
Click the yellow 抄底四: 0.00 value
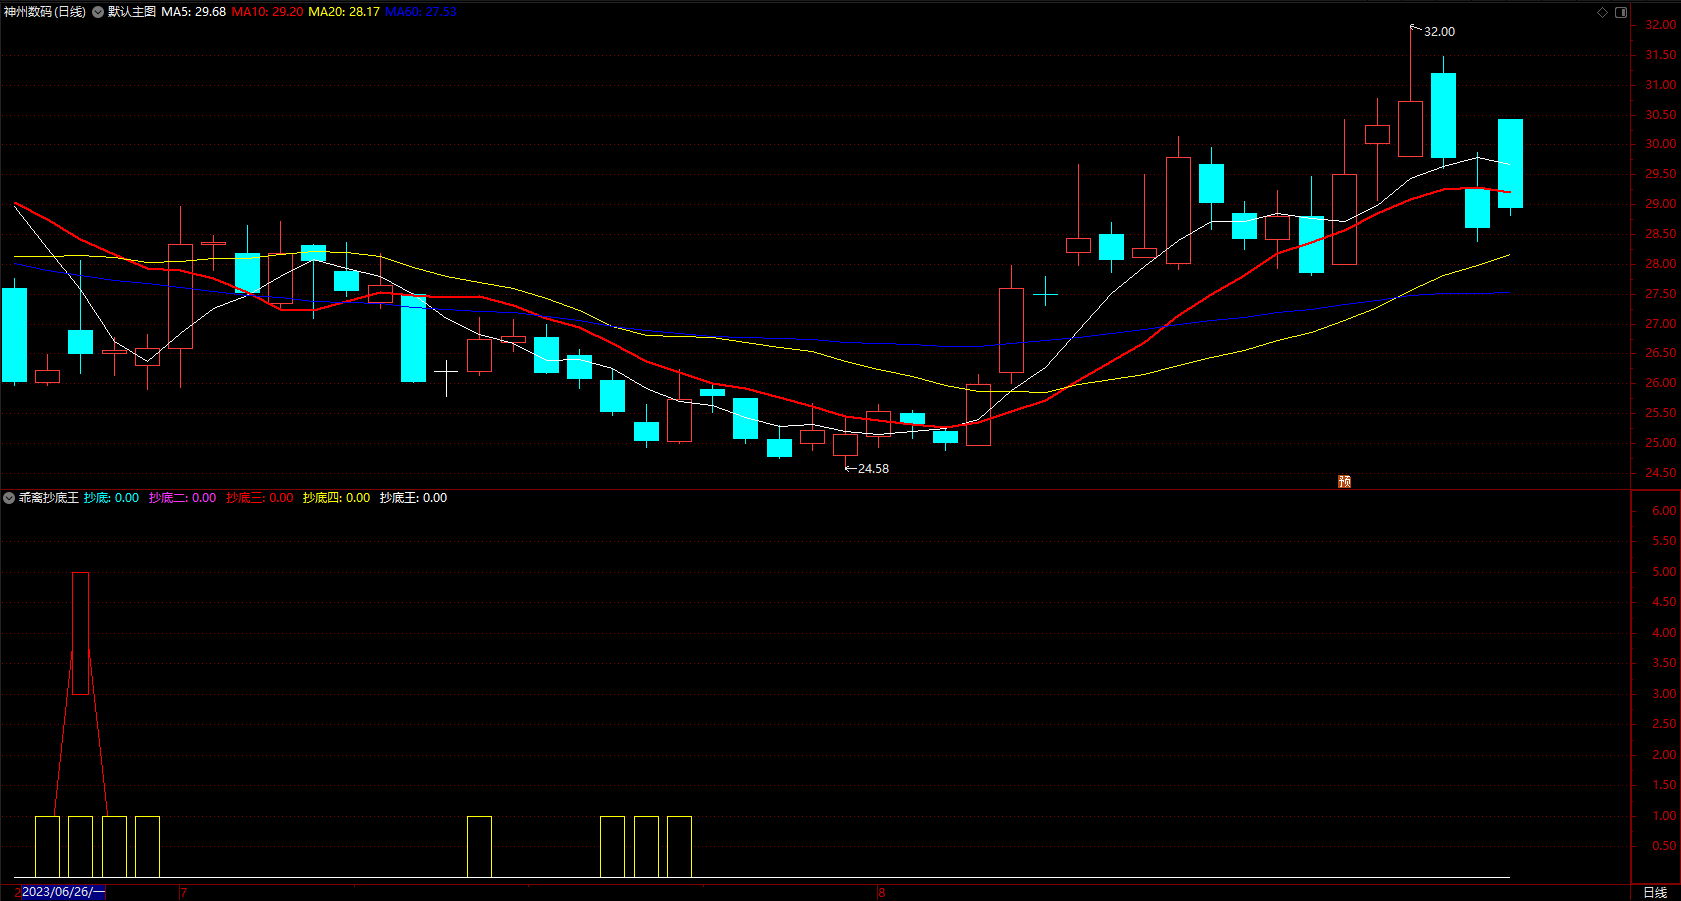337,498
